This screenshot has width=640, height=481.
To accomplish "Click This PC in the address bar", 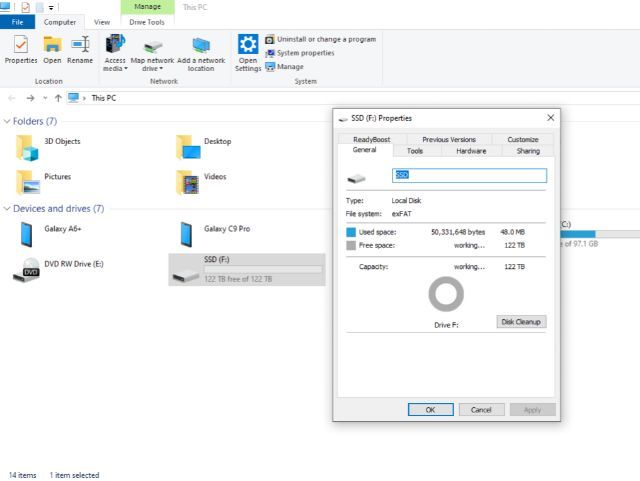I will point(104,98).
